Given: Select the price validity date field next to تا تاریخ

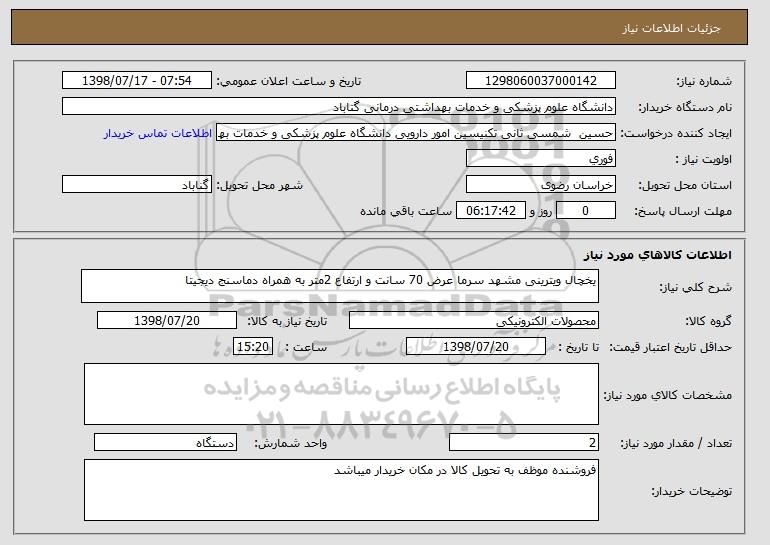Looking at the screenshot, I should tap(476, 347).
